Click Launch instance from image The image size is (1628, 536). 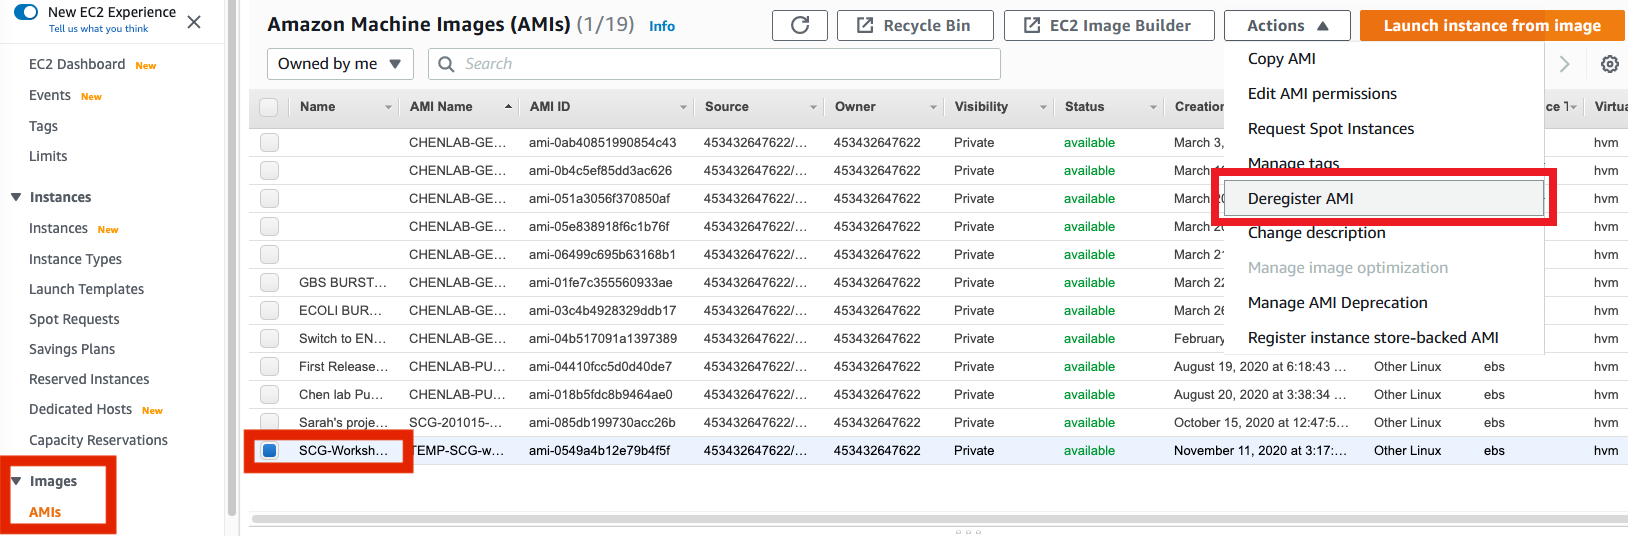click(1492, 25)
